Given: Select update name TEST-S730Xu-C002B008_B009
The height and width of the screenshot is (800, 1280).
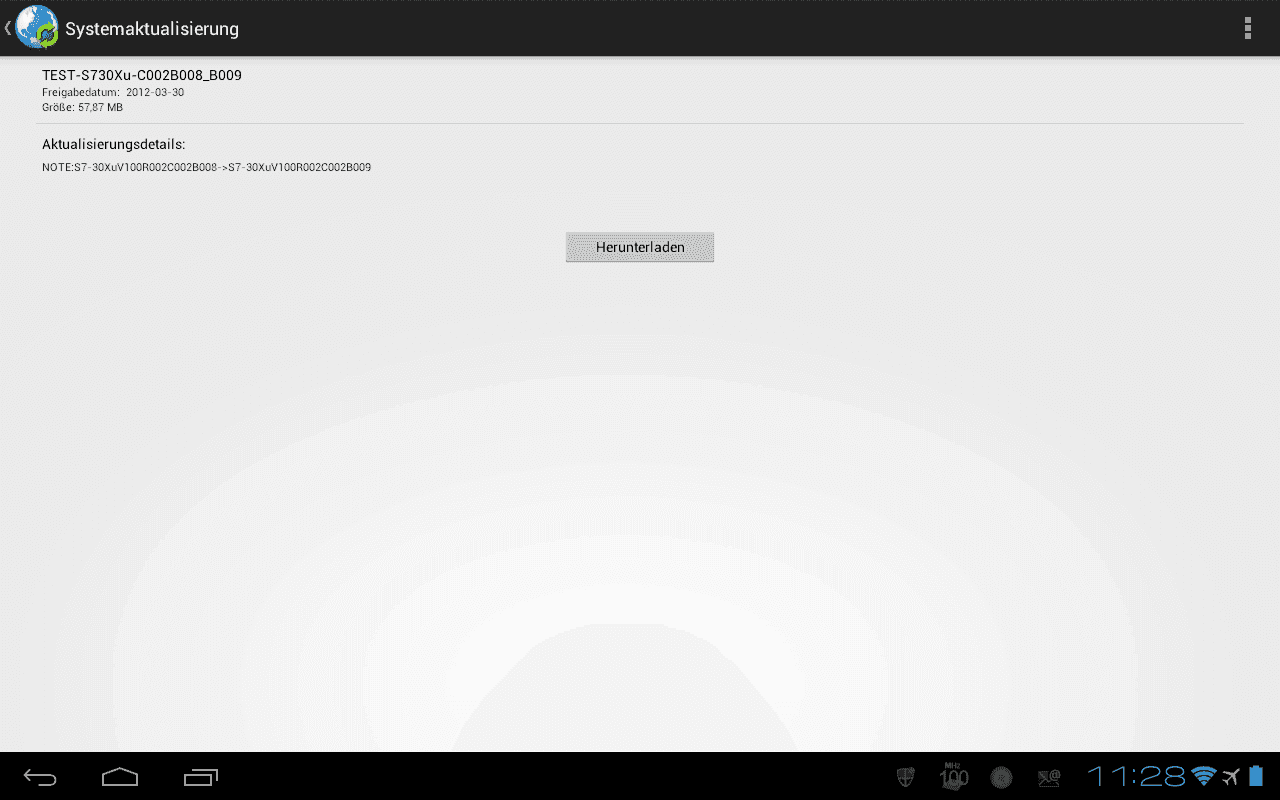Looking at the screenshot, I should point(142,75).
